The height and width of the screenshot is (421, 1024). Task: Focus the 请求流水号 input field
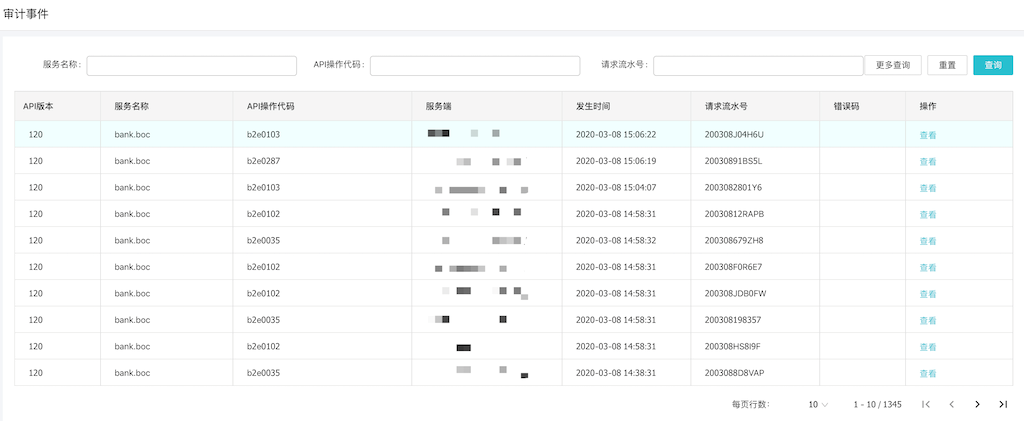click(x=758, y=65)
